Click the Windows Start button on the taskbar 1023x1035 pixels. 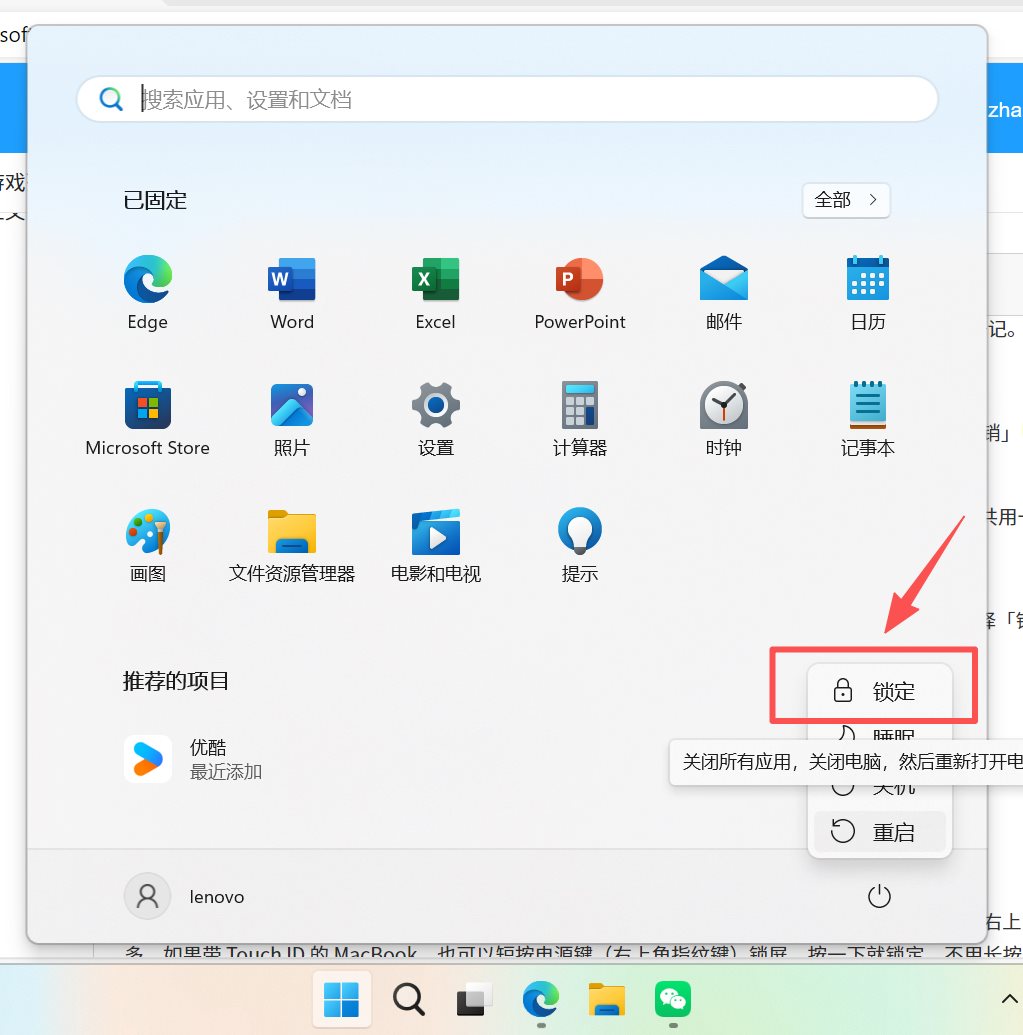[x=341, y=999]
